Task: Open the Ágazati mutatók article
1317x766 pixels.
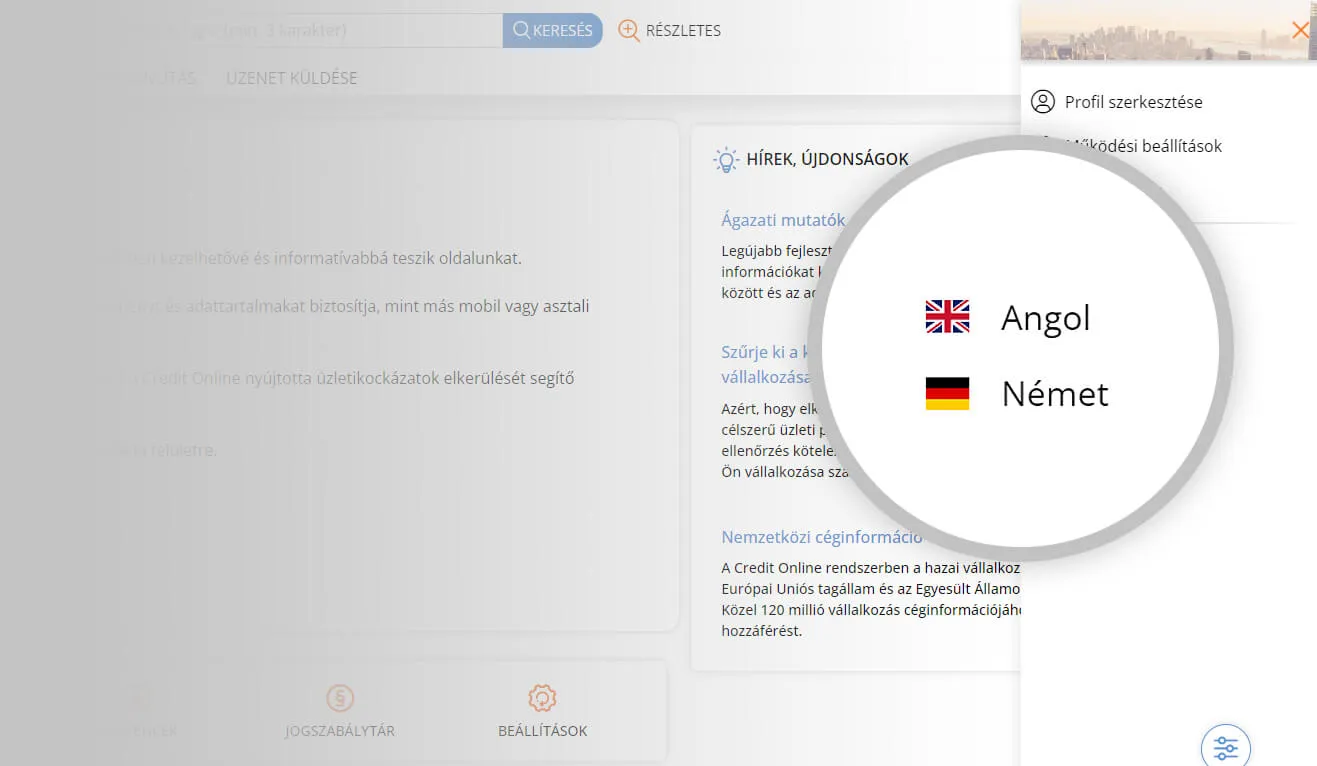Action: tap(782, 219)
